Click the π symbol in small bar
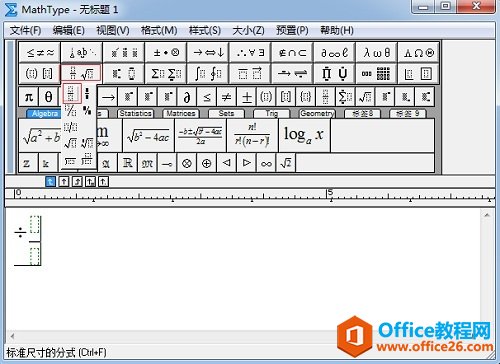This screenshot has width=500, height=364. tap(29, 97)
